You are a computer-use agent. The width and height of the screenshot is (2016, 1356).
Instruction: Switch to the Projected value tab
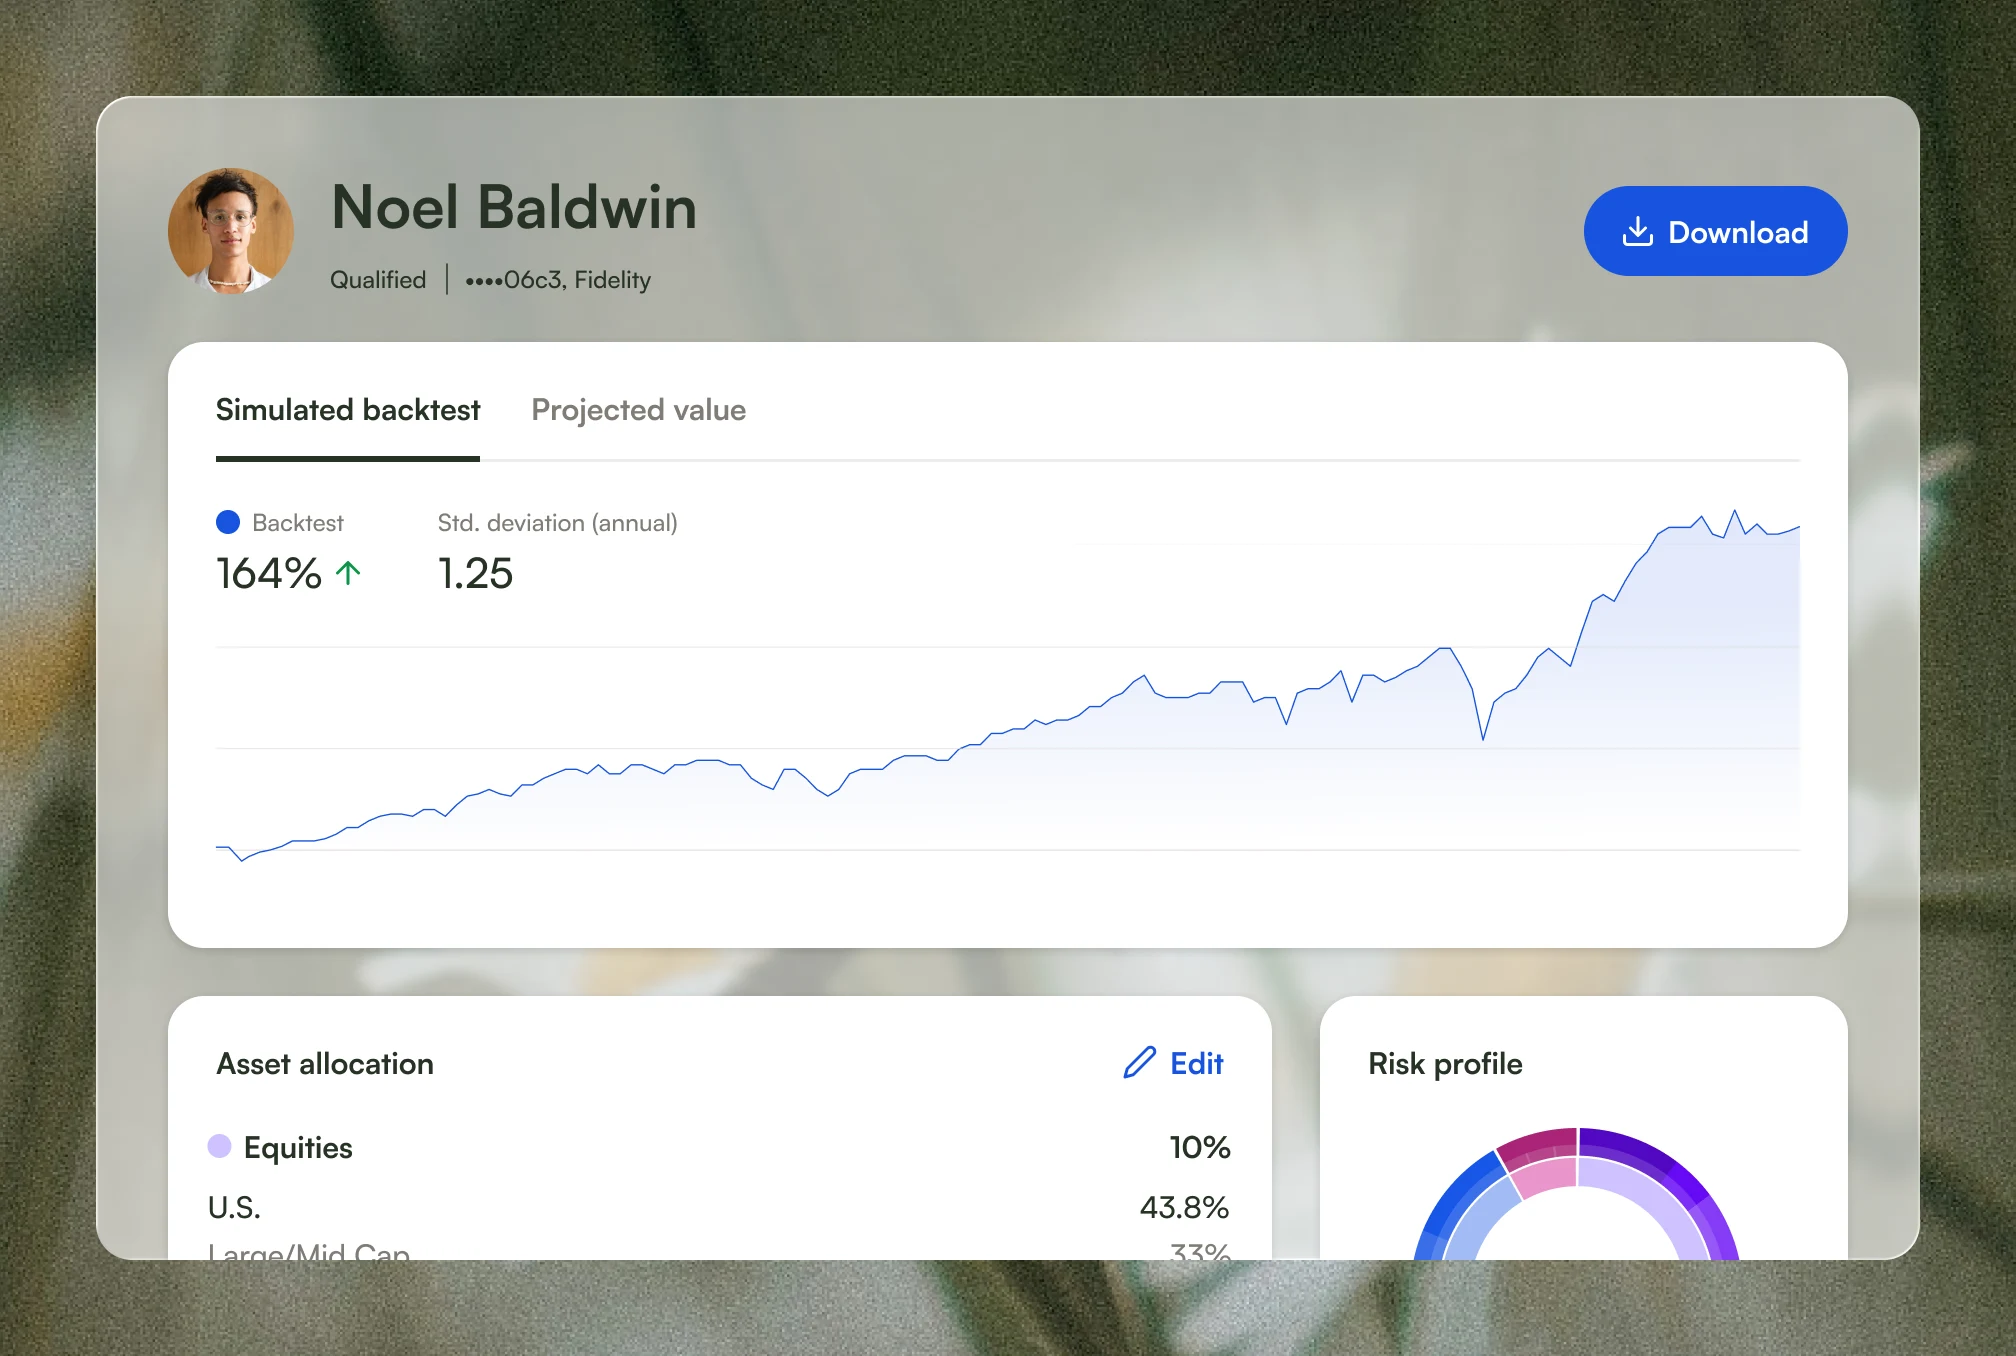point(638,410)
